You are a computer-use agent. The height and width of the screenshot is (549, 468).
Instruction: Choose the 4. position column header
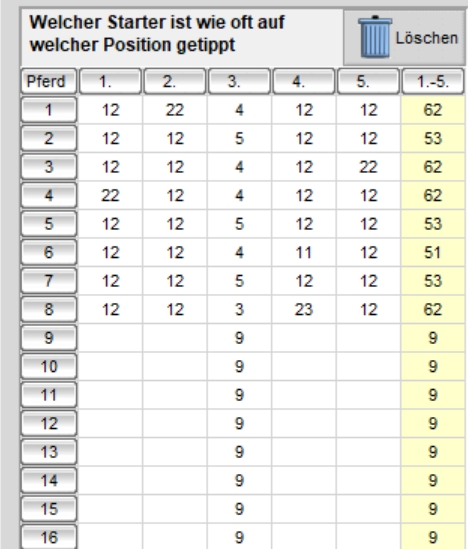(x=303, y=82)
